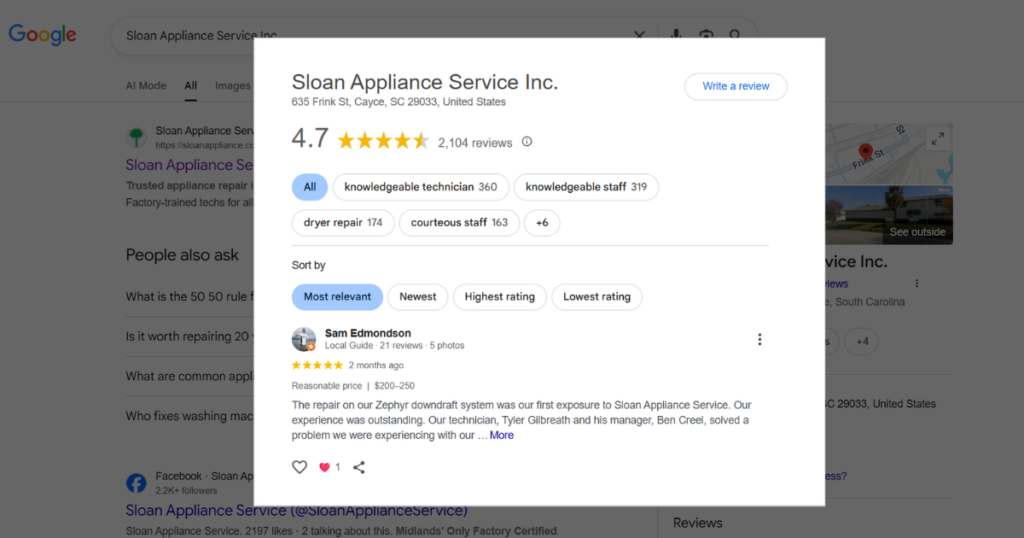This screenshot has height=538, width=1024.
Task: Open the review rating info icon
Action: pos(527,142)
